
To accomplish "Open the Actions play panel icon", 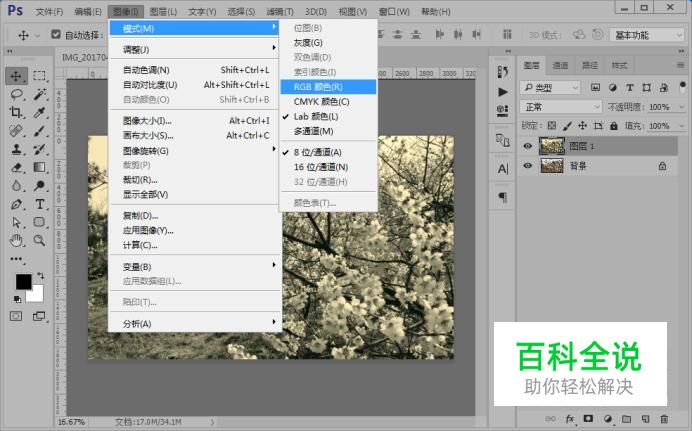I will tap(502, 92).
